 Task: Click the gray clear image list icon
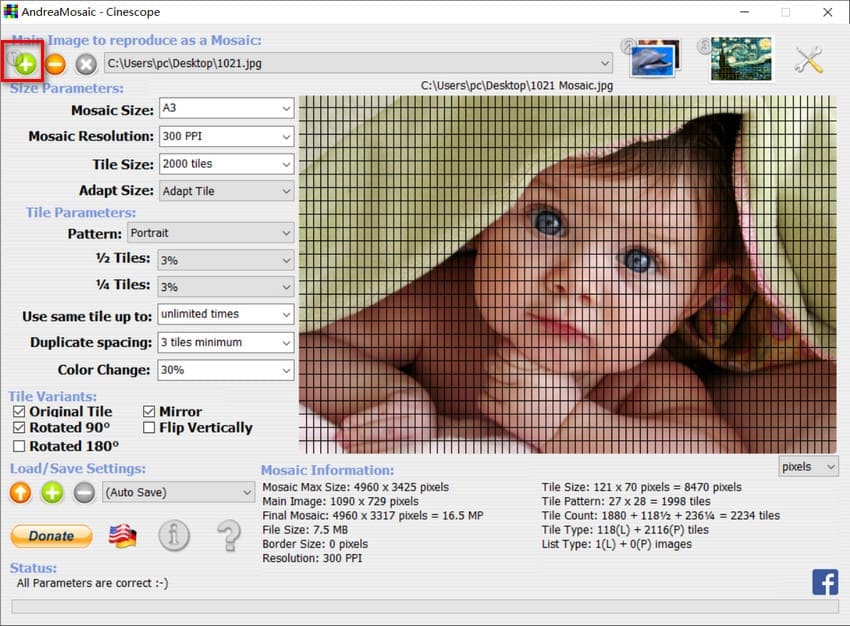[x=86, y=64]
